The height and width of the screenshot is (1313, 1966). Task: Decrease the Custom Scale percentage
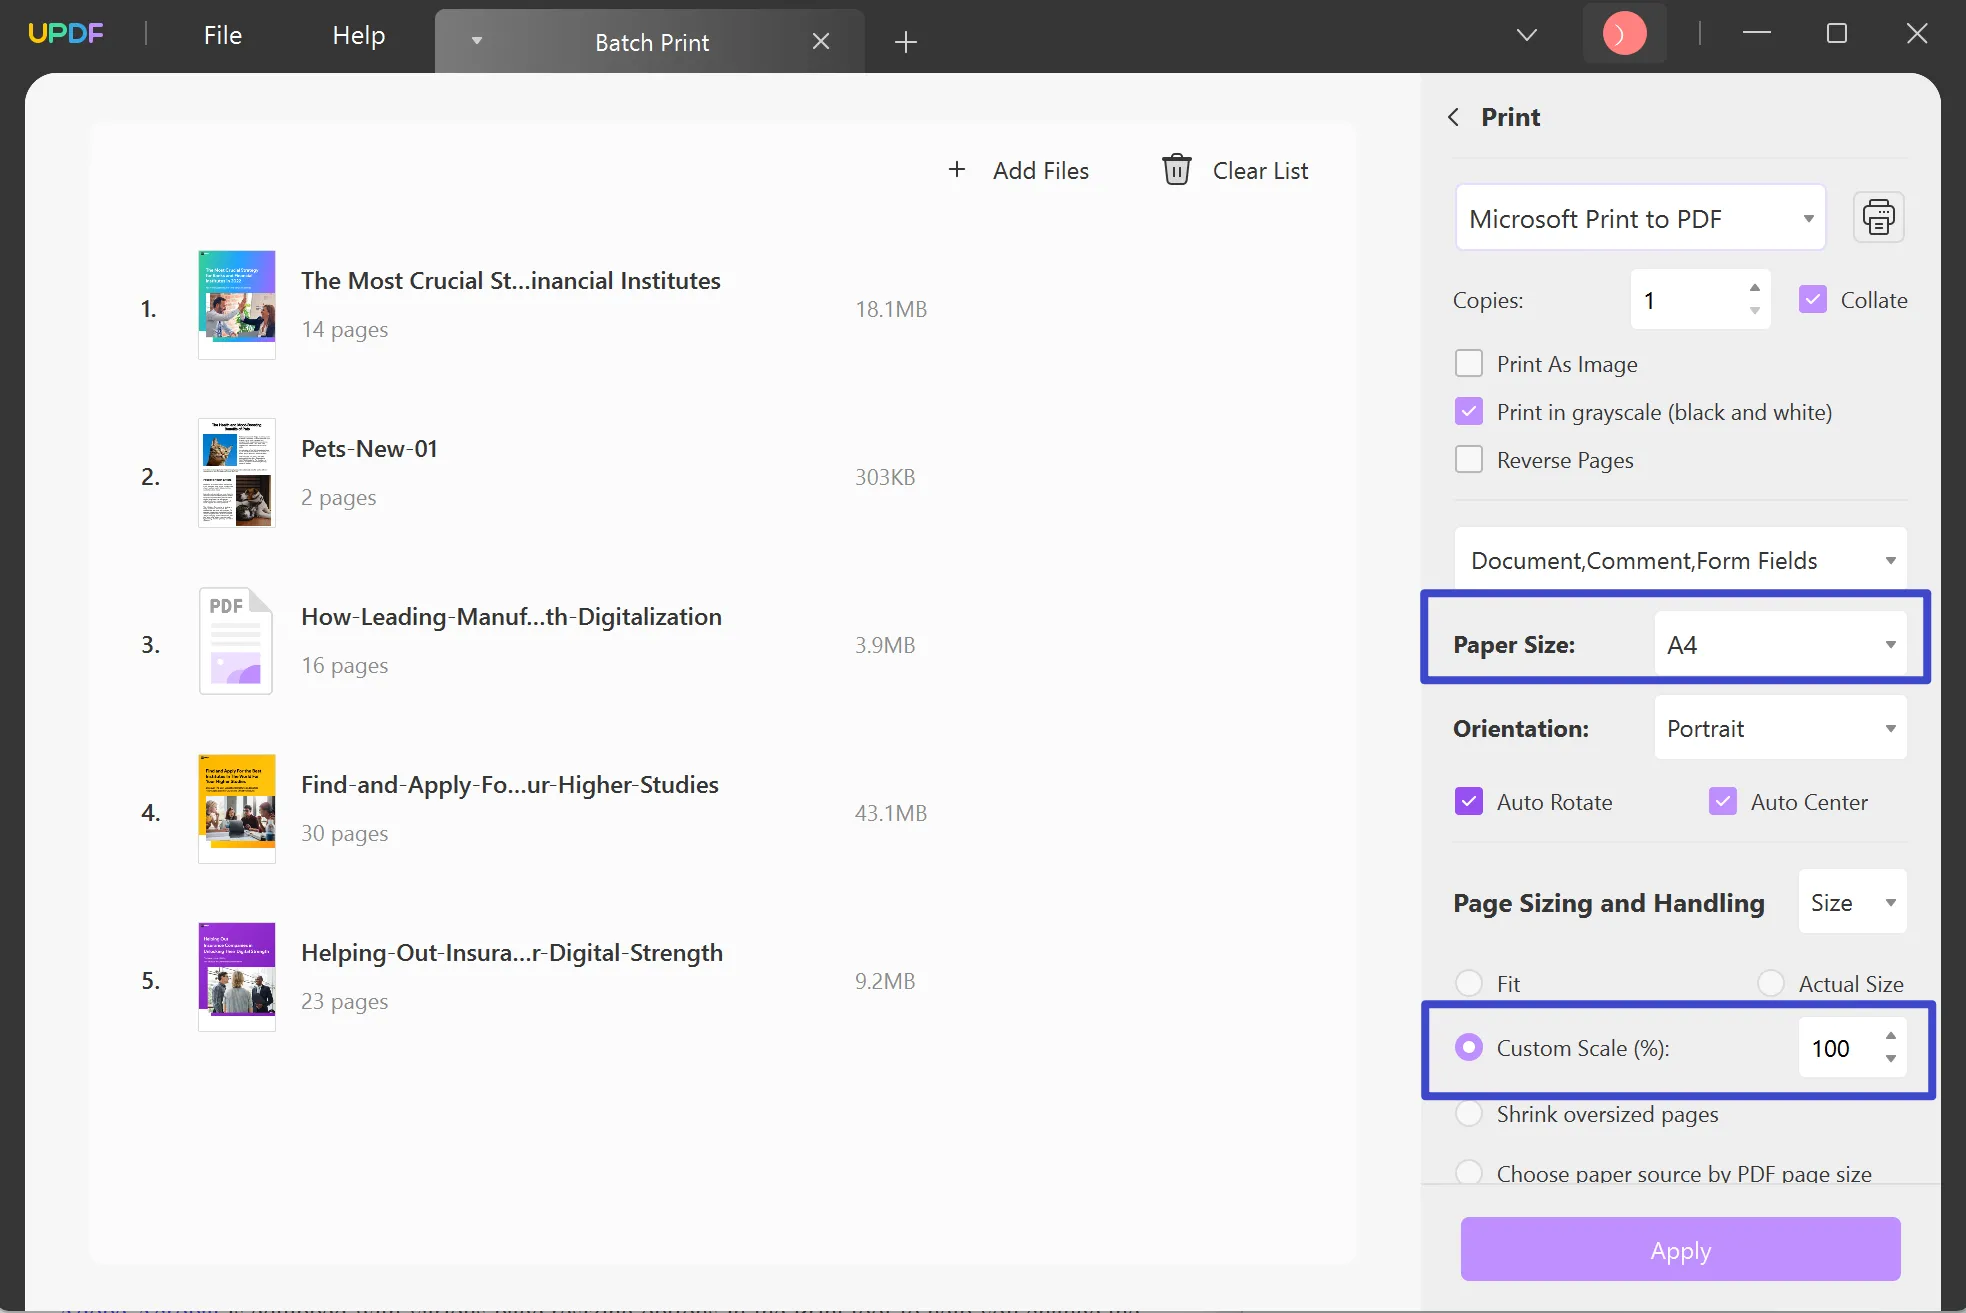pos(1891,1059)
